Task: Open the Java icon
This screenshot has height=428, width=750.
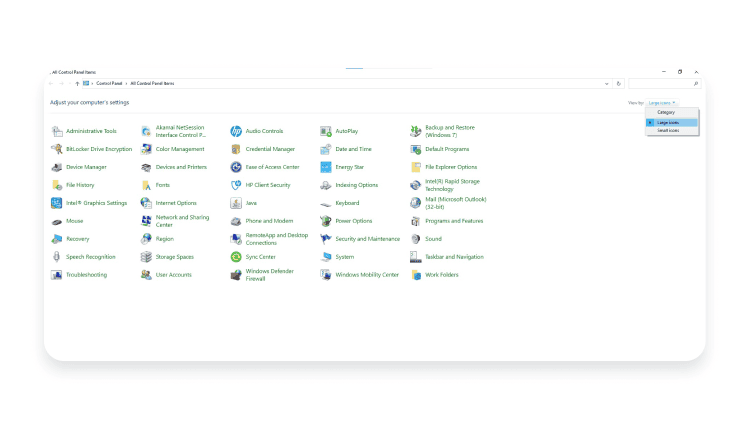Action: pyautogui.click(x=236, y=203)
